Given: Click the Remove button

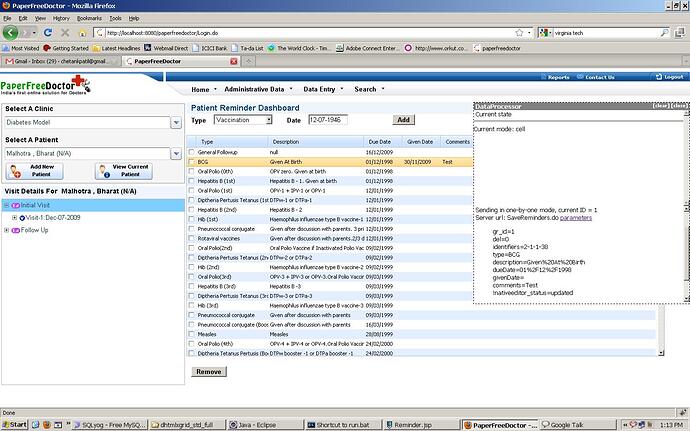Looking at the screenshot, I should point(209,372).
